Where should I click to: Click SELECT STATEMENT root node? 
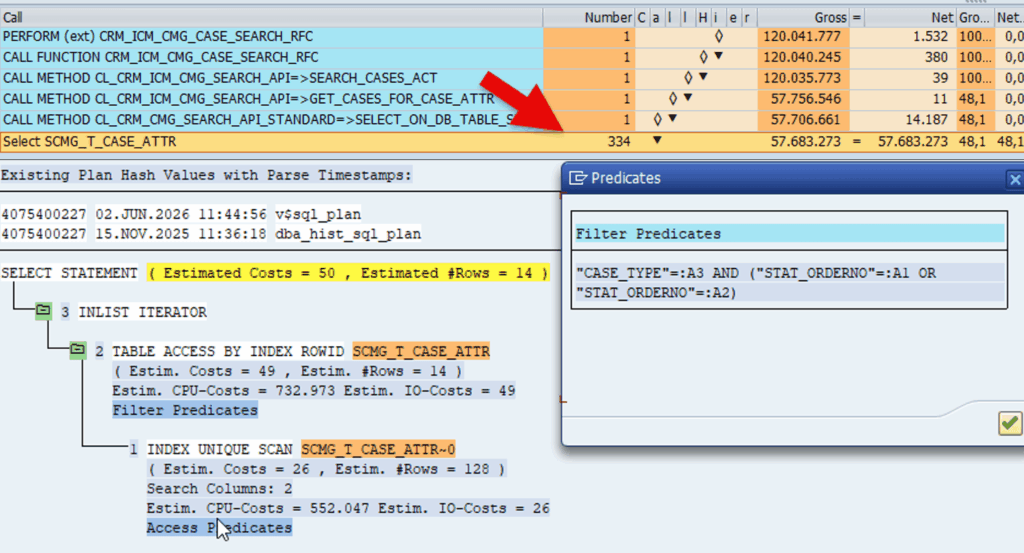click(x=69, y=273)
